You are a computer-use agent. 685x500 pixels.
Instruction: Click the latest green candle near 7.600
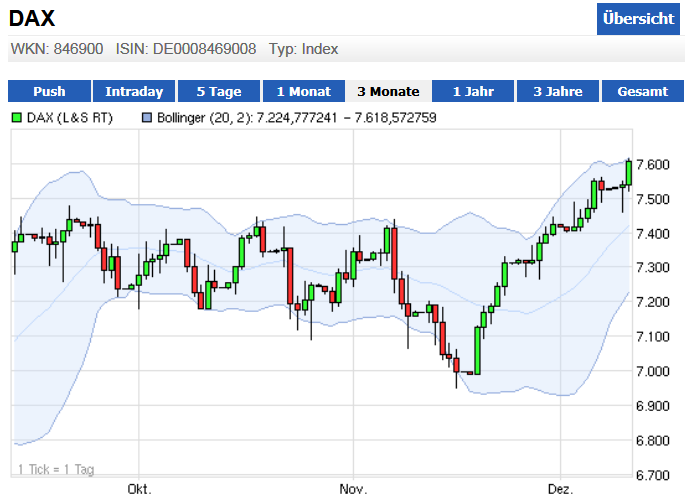629,173
